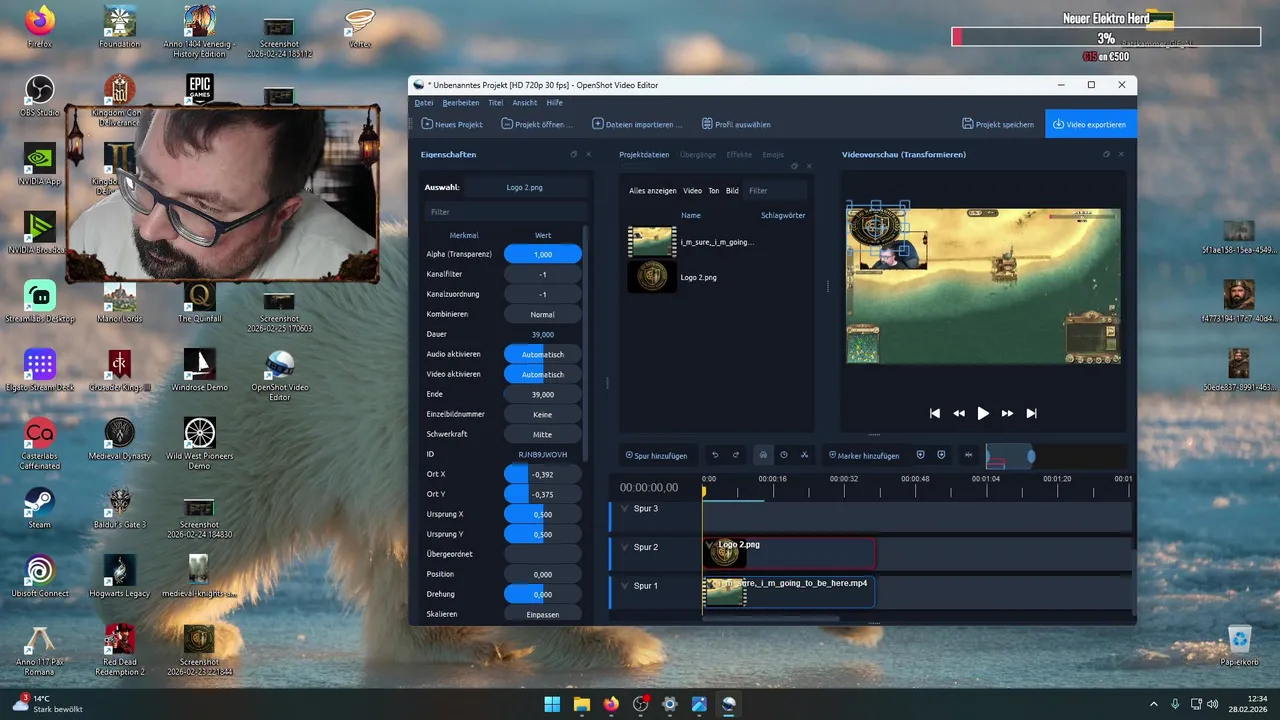Image resolution: width=1280 pixels, height=720 pixels.
Task: Click the project files Filter field
Action: pos(777,190)
